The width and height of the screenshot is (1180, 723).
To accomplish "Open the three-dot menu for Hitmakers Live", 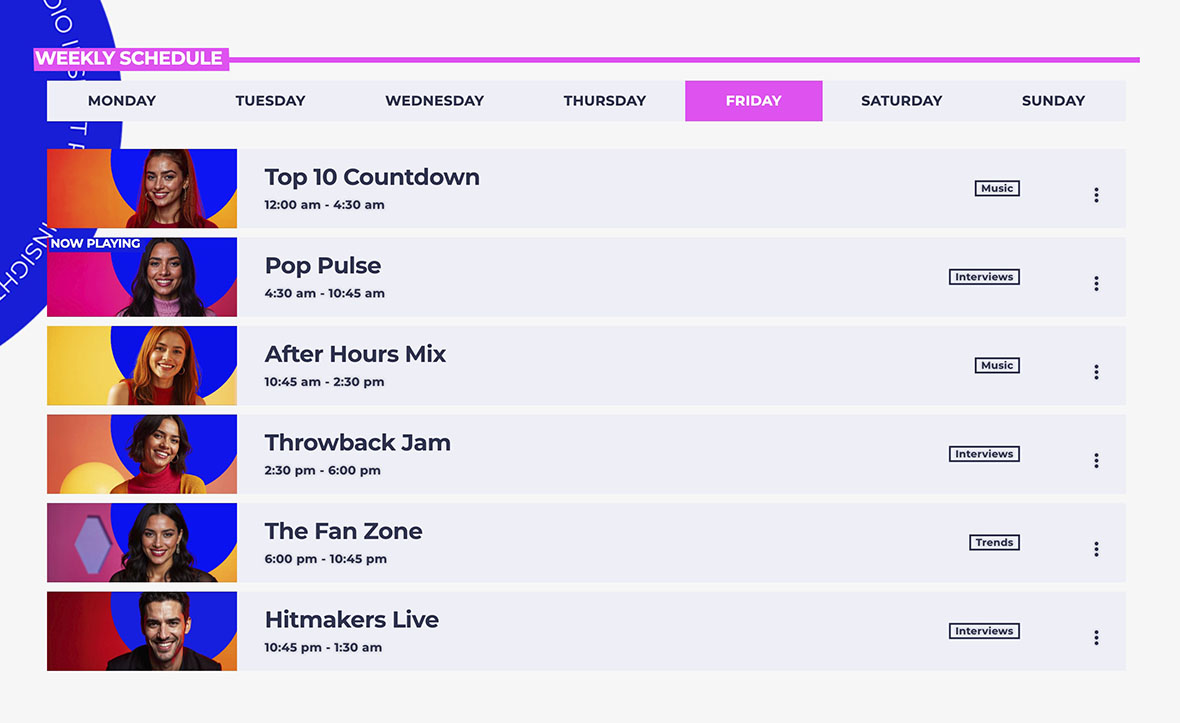I will [x=1096, y=637].
